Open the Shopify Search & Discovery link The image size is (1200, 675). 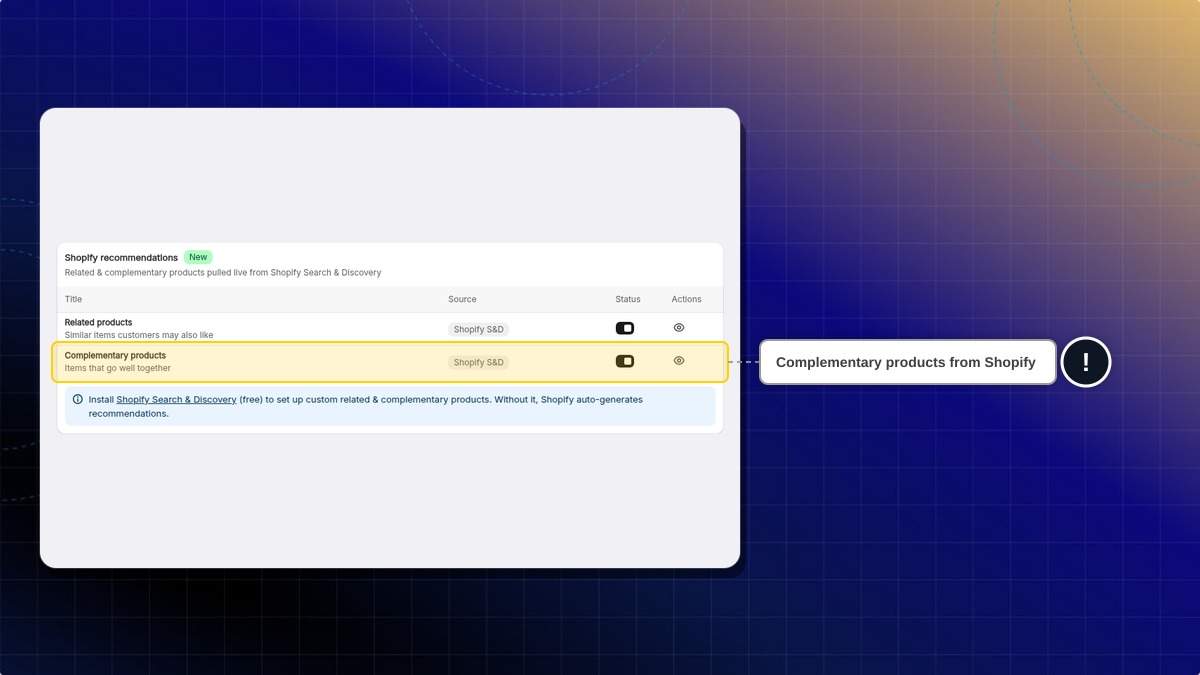176,399
